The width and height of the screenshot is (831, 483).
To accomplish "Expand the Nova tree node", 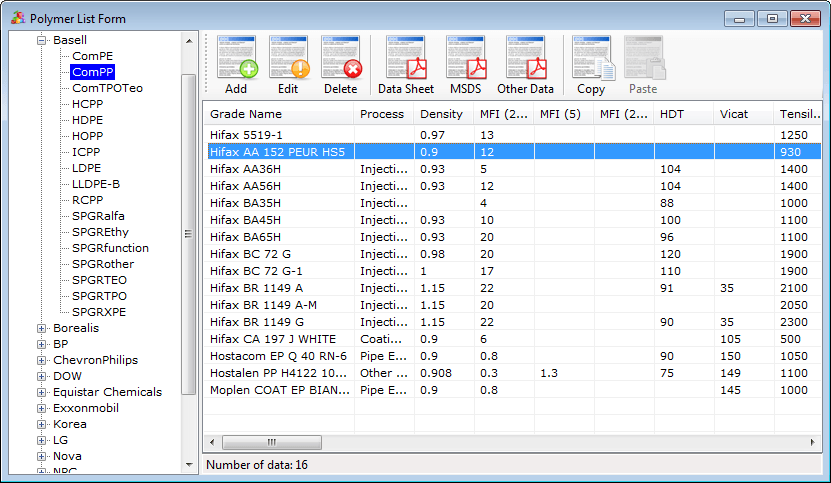I will coord(41,456).
